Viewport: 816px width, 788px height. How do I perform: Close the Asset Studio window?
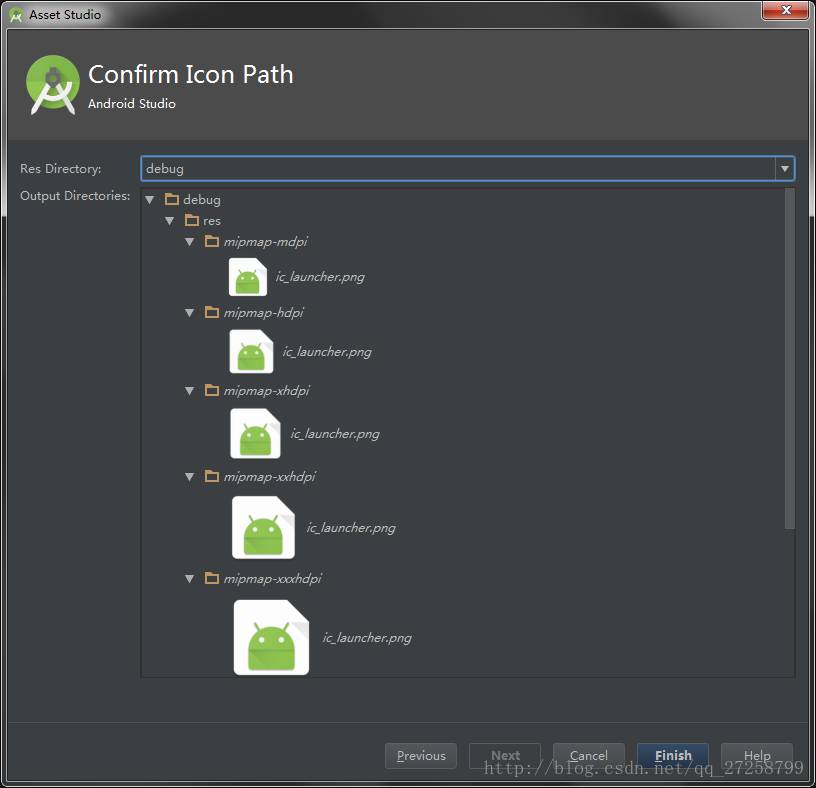coord(786,10)
